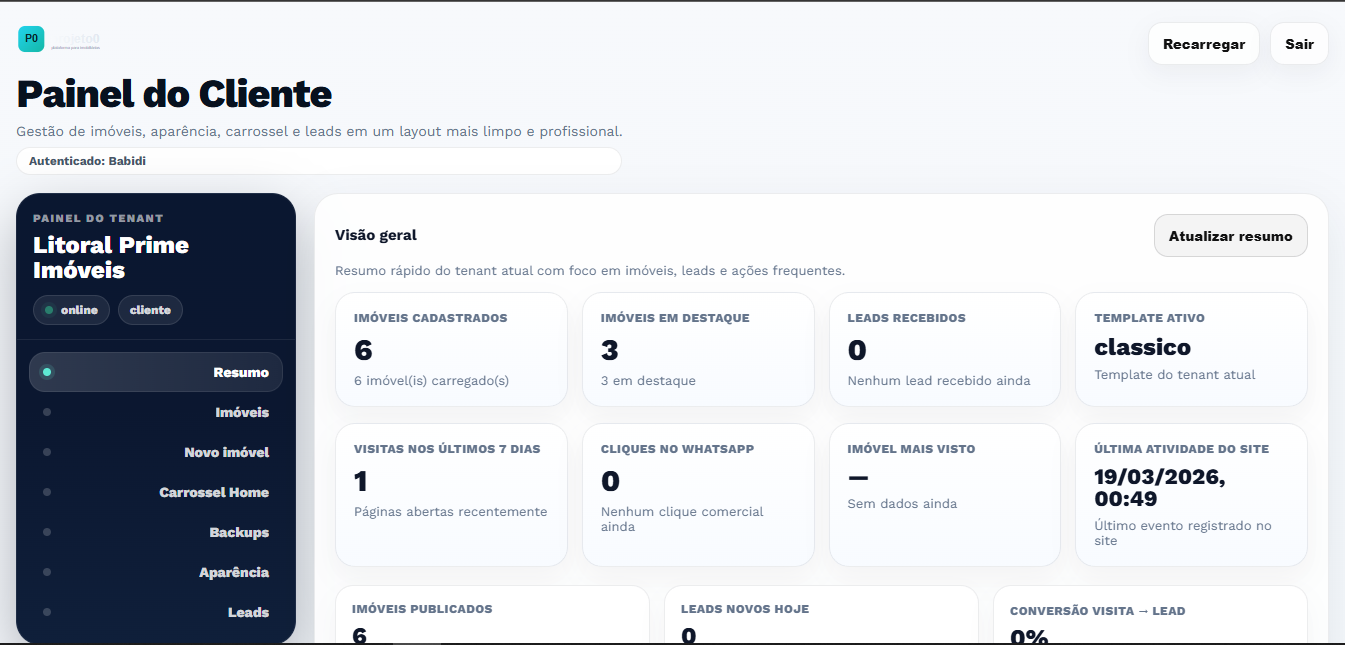Click the active indicator dot next to Resumo
The width and height of the screenshot is (1345, 645).
pyautogui.click(x=46, y=371)
